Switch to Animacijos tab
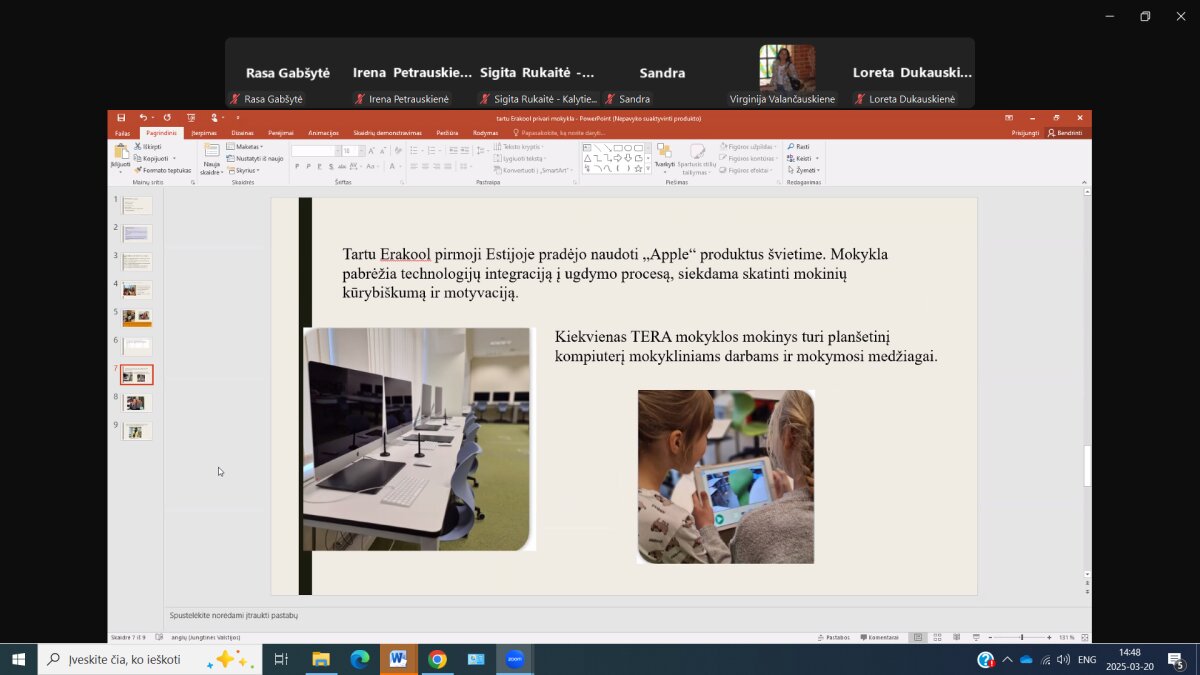1200x675 pixels. pyautogui.click(x=323, y=133)
